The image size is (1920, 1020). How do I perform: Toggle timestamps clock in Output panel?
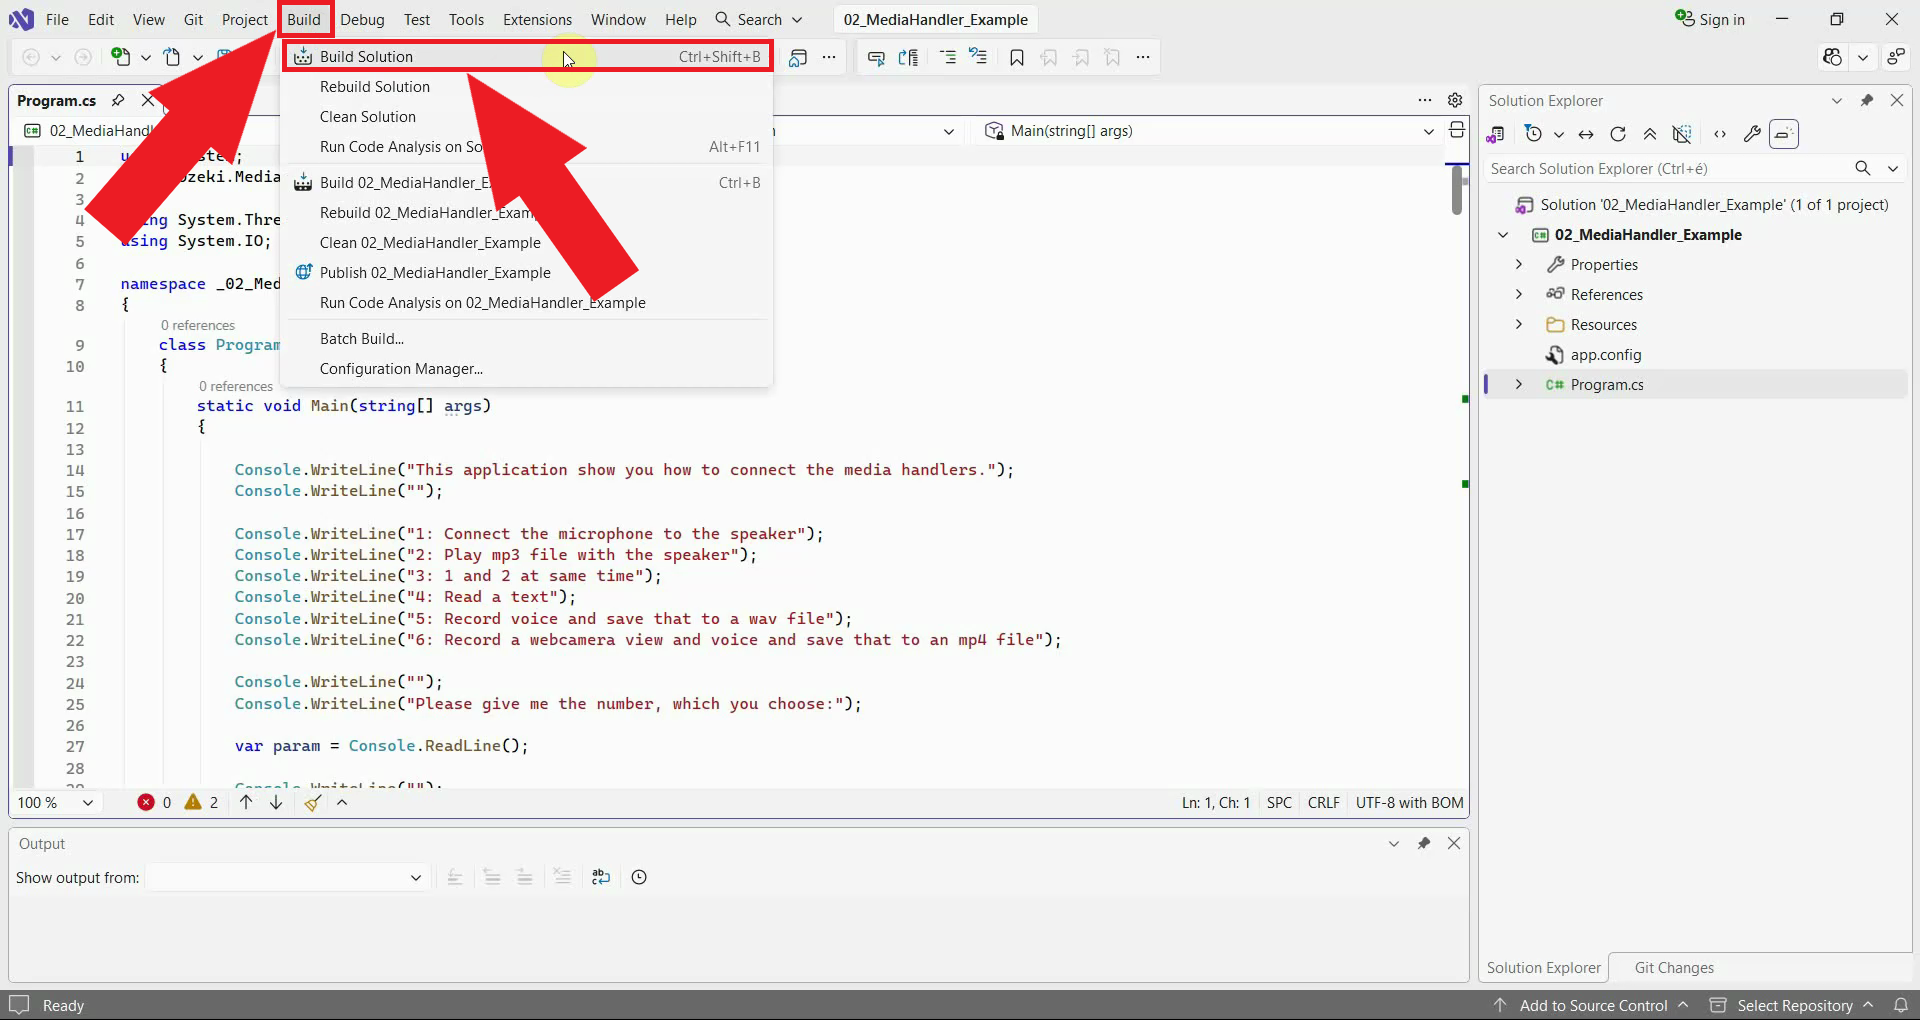tap(639, 877)
